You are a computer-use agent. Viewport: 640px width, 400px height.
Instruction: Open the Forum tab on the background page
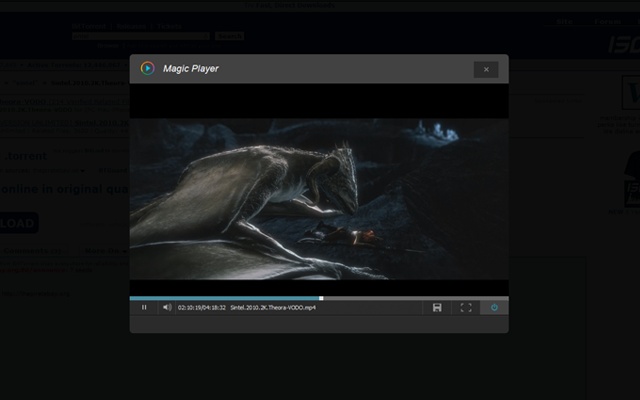pos(607,22)
